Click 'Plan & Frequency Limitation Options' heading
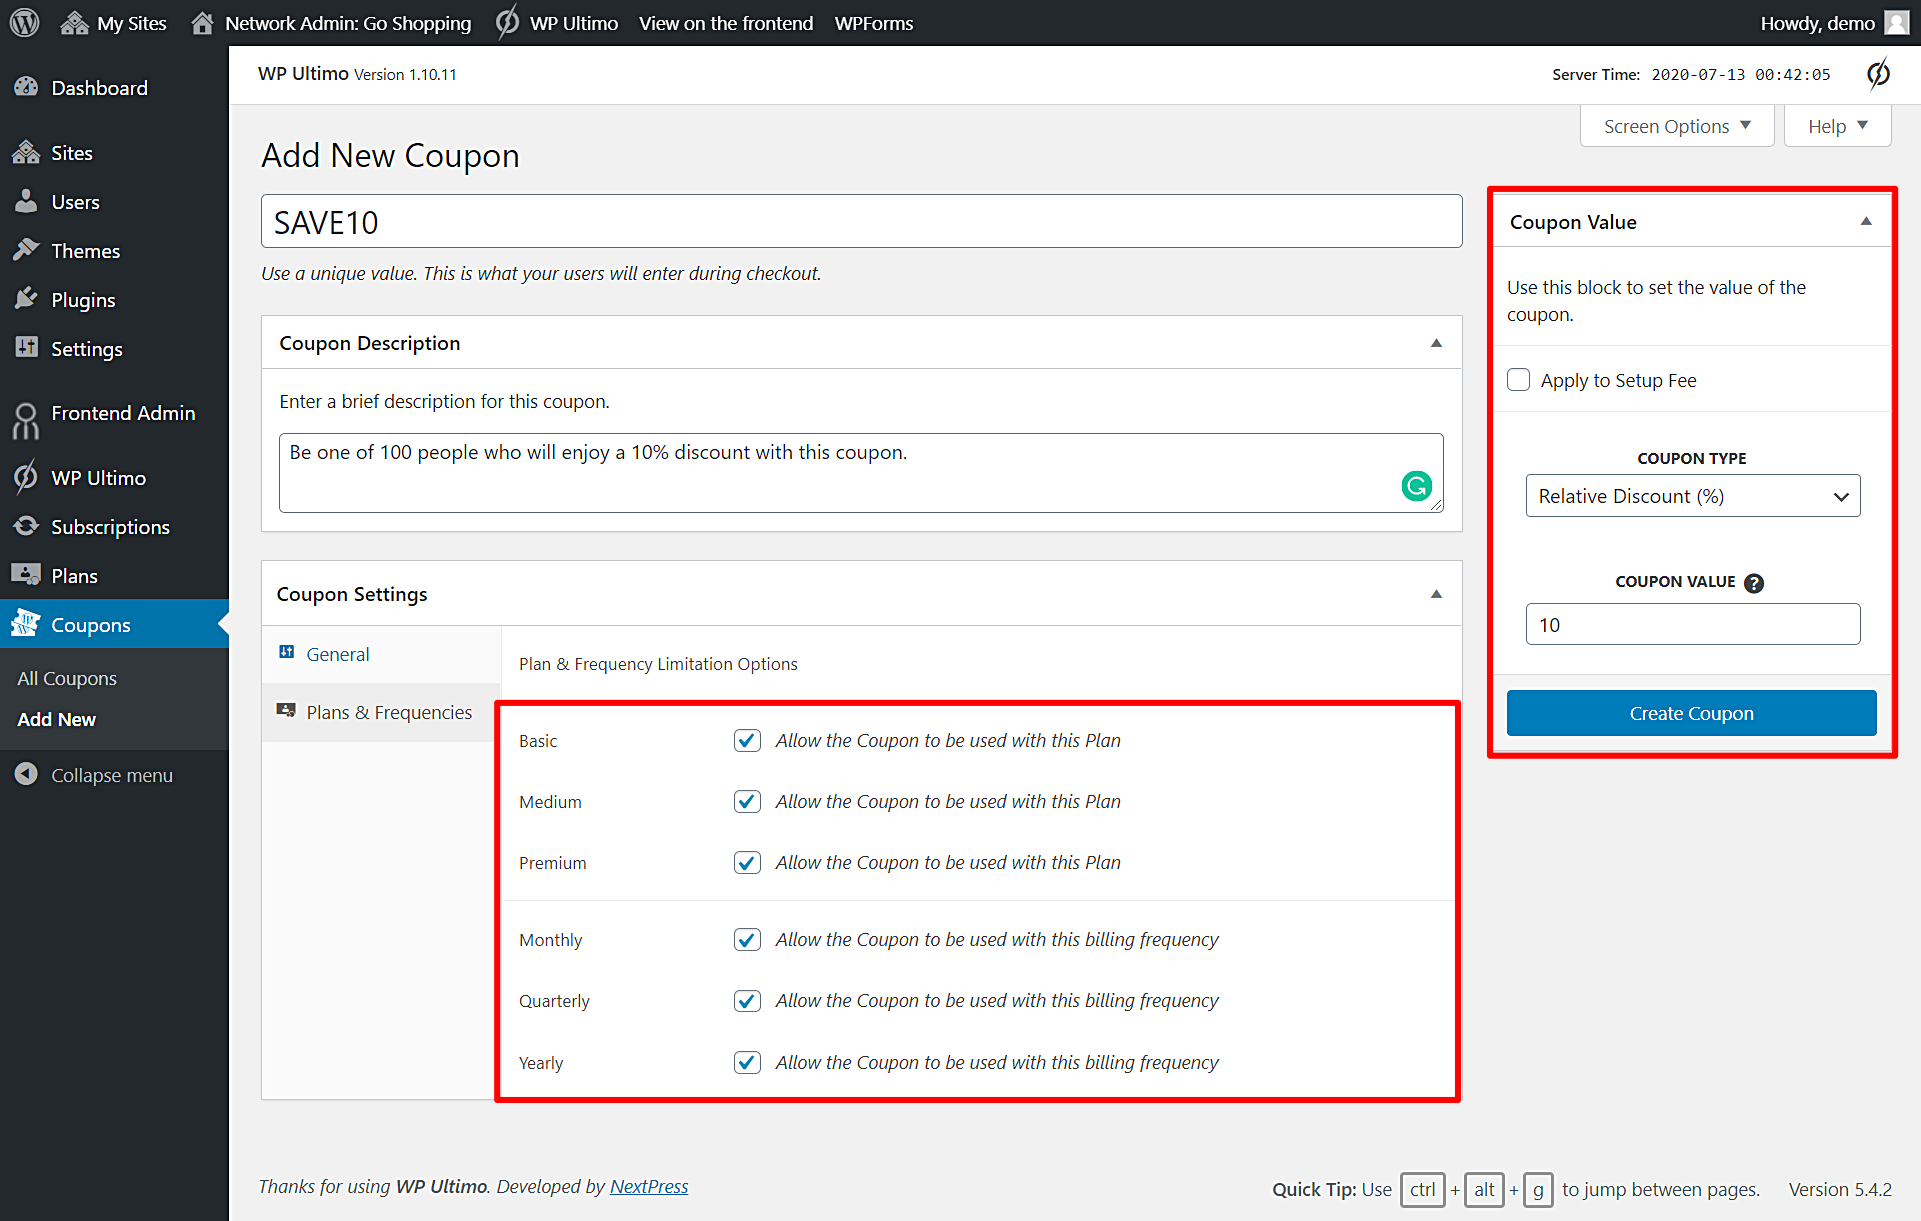This screenshot has height=1221, width=1921. tap(658, 664)
